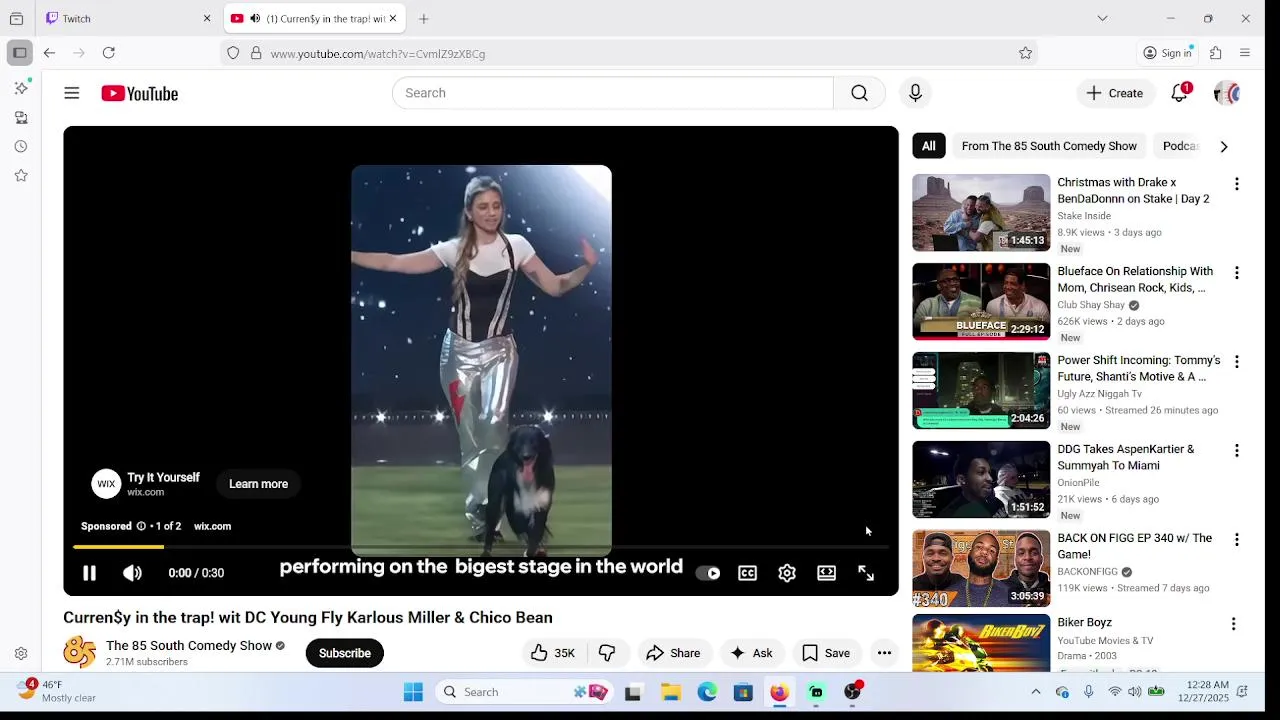The height and width of the screenshot is (720, 1280).
Task: List all tabs dropdown arrow
Action: (1102, 18)
